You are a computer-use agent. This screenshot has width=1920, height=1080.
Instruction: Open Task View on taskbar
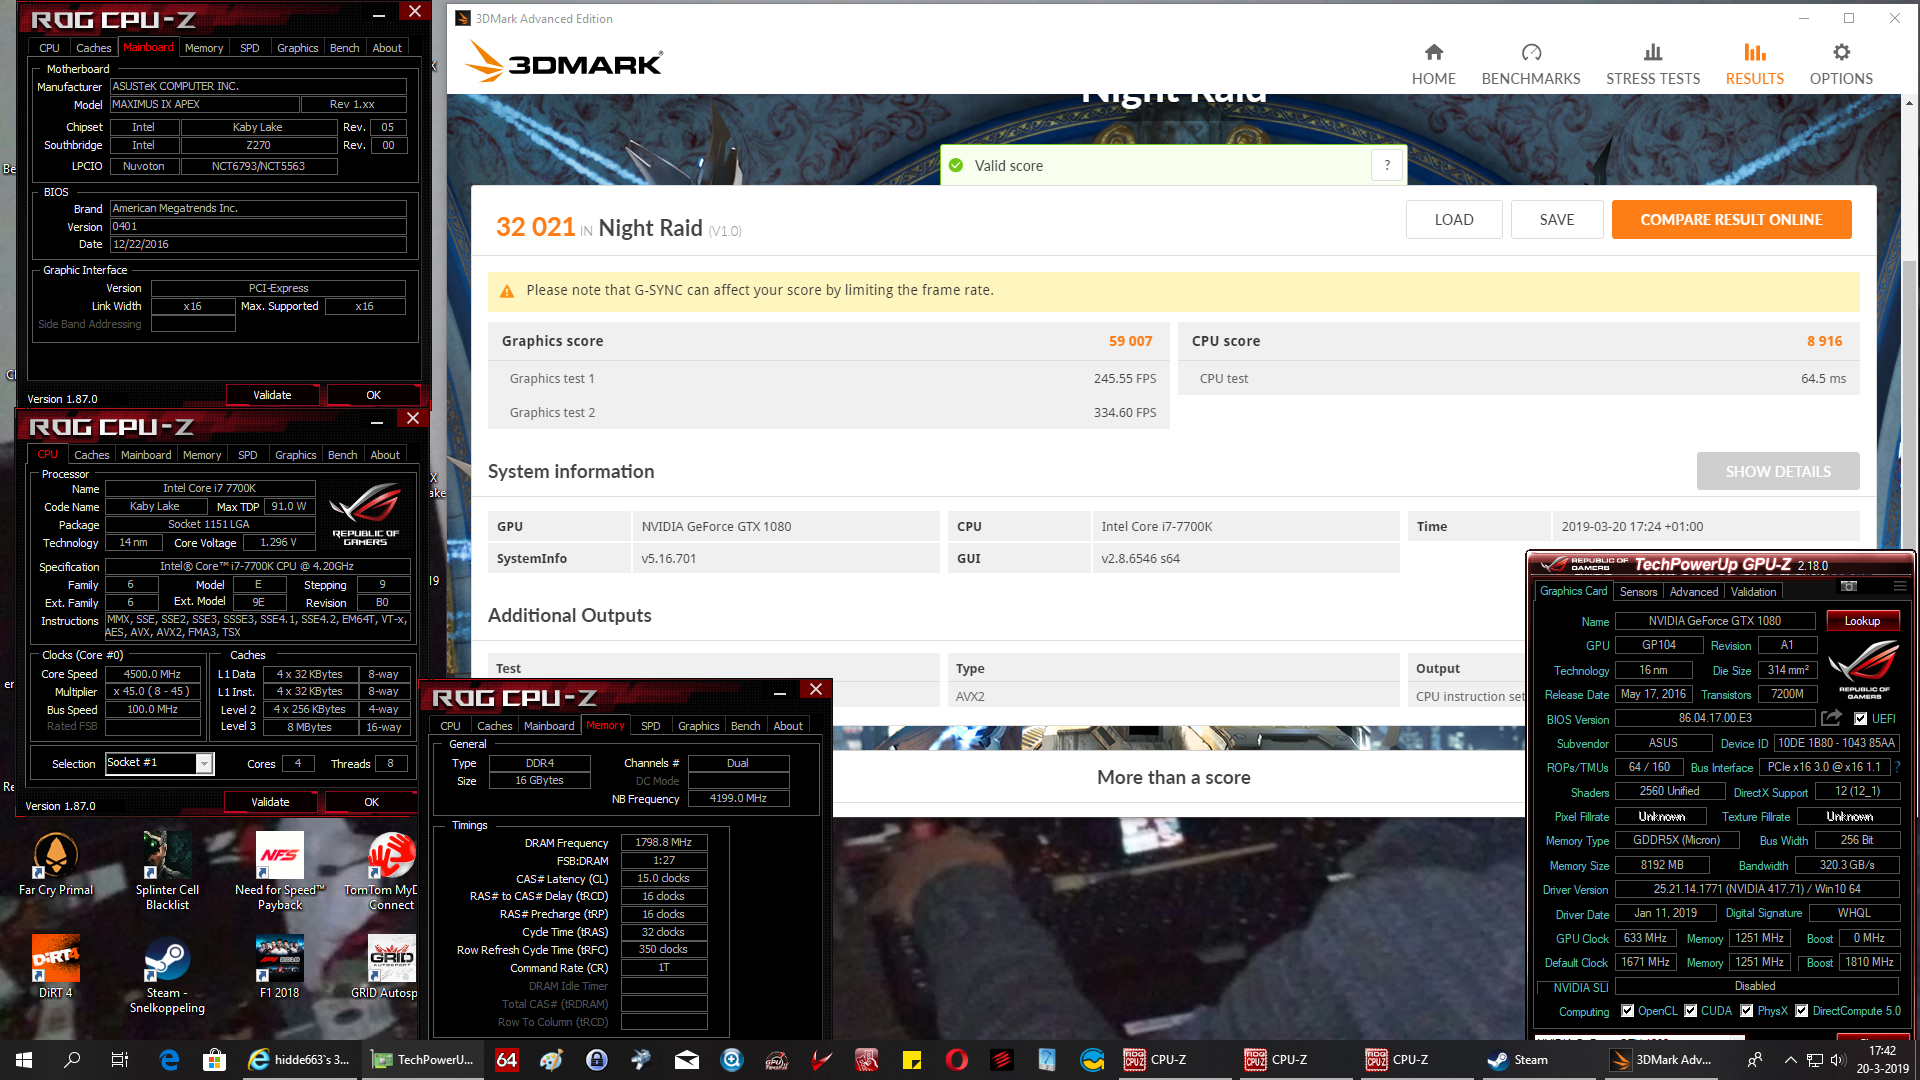click(x=120, y=1060)
